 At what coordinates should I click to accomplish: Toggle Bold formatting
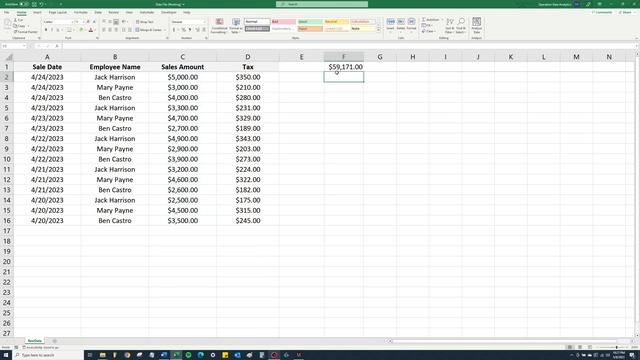tap(46, 30)
